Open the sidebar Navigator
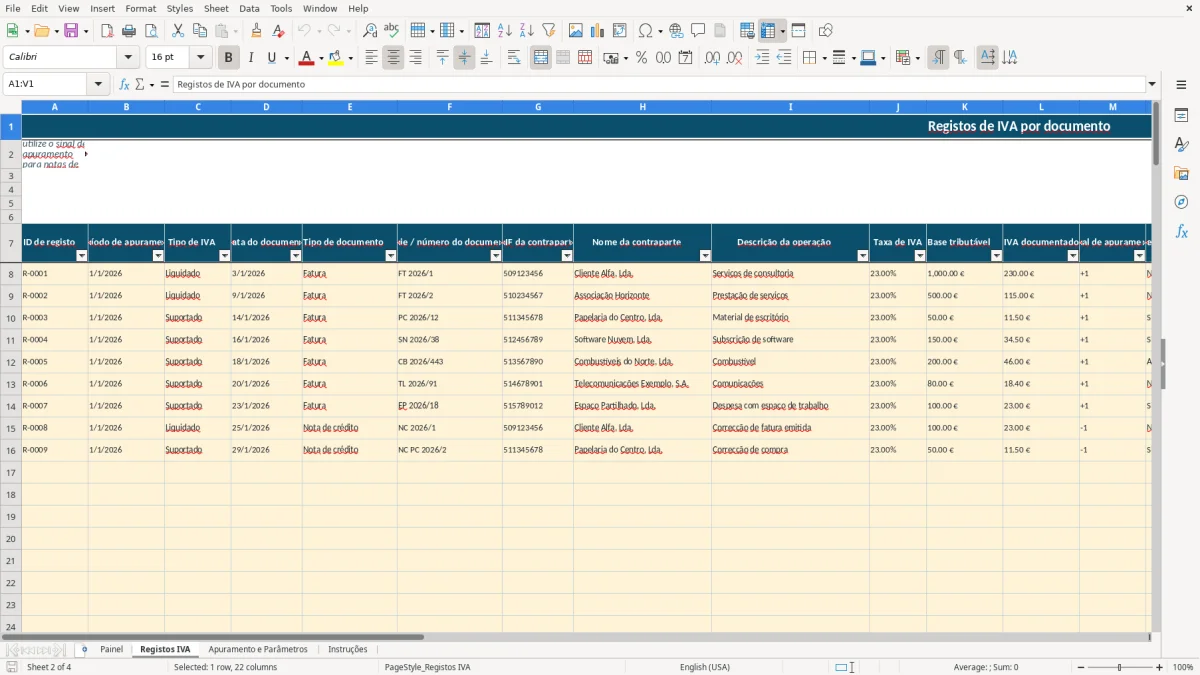Image resolution: width=1200 pixels, height=675 pixels. tap(1181, 202)
